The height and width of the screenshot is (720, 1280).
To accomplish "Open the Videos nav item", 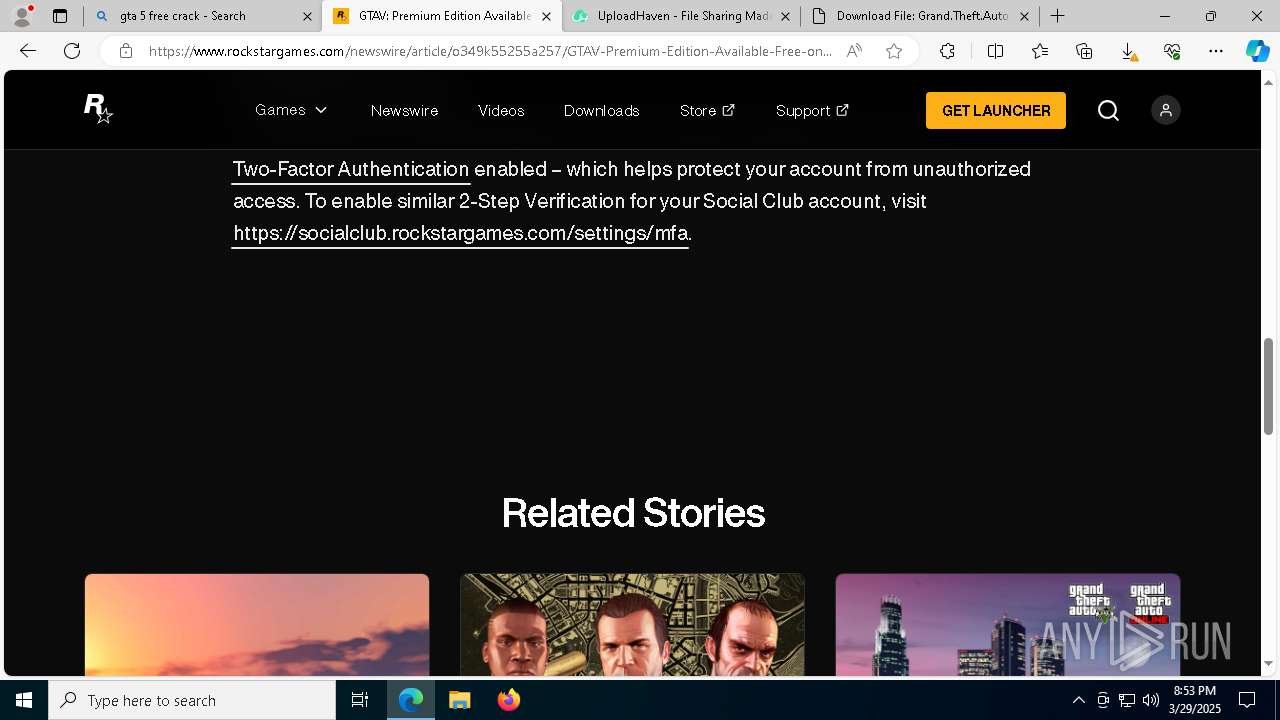I will [501, 111].
